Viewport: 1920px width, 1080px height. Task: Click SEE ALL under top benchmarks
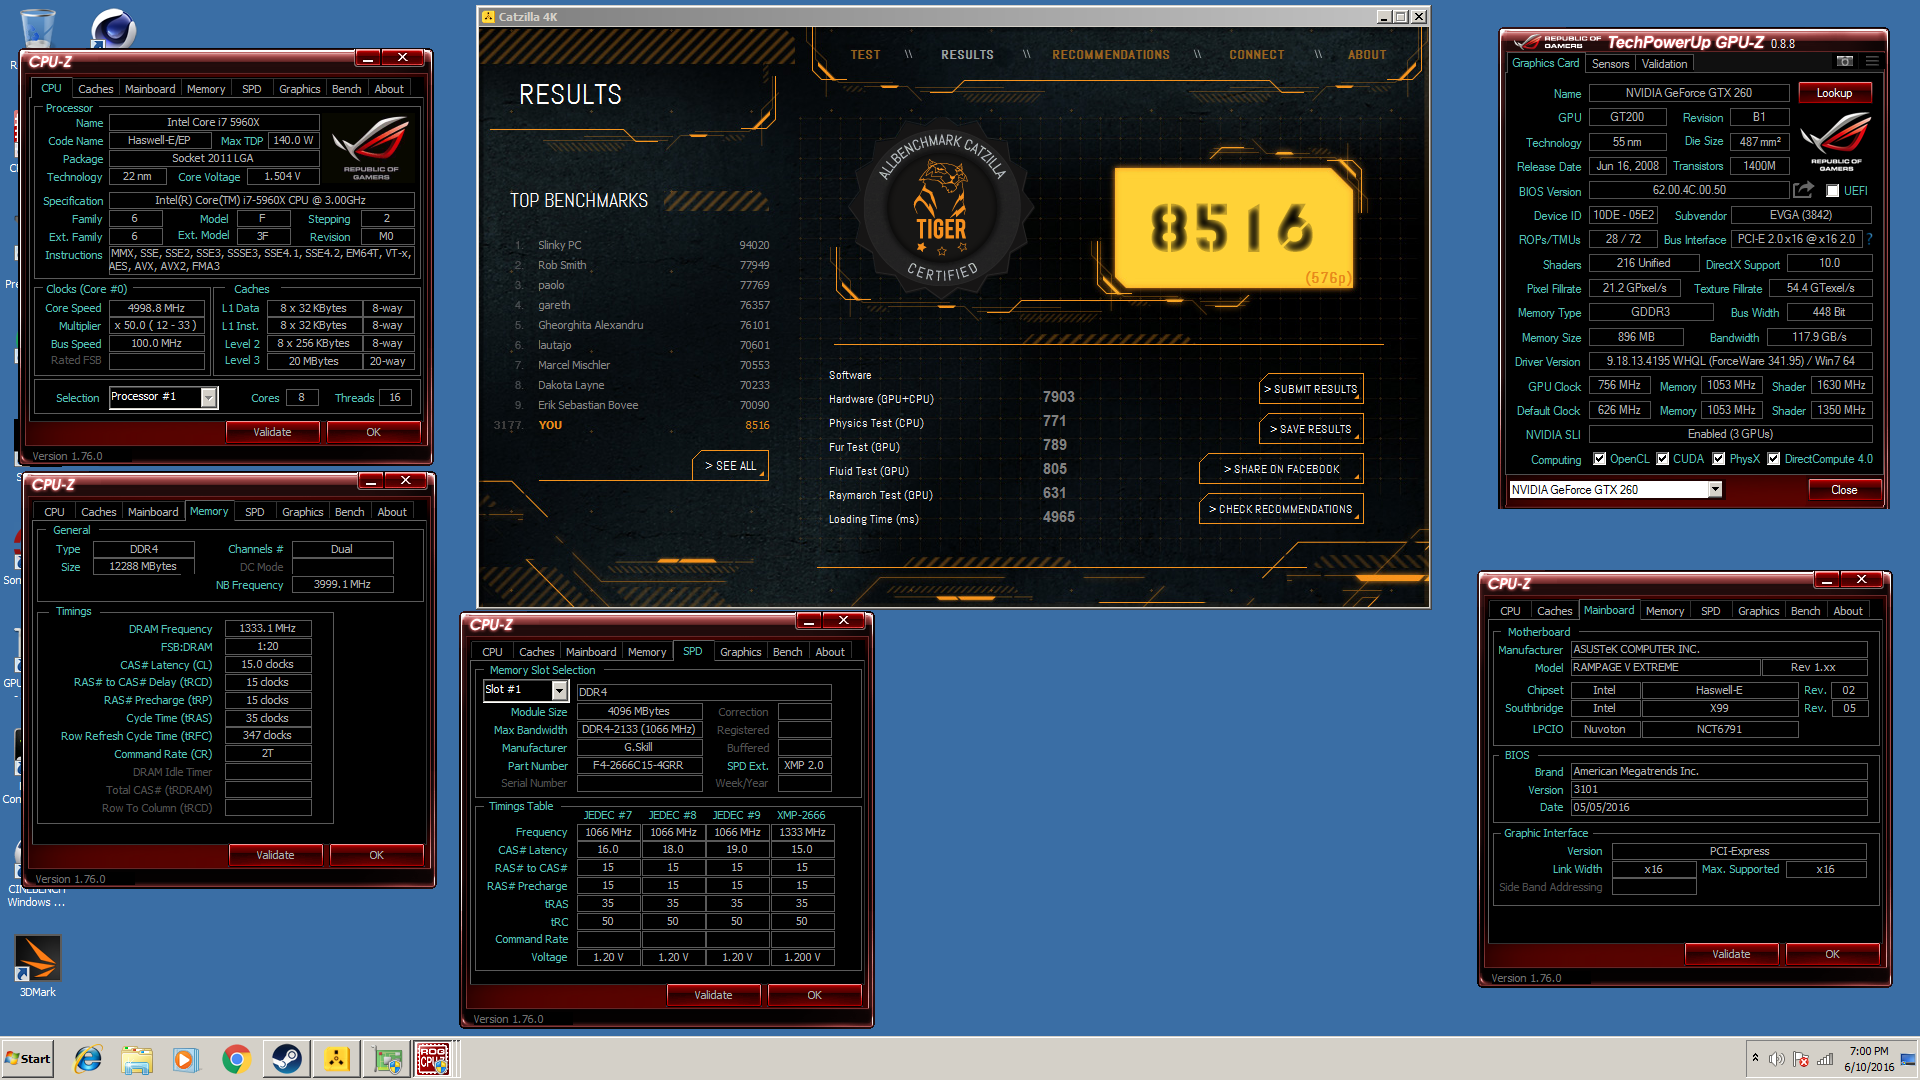pos(730,466)
